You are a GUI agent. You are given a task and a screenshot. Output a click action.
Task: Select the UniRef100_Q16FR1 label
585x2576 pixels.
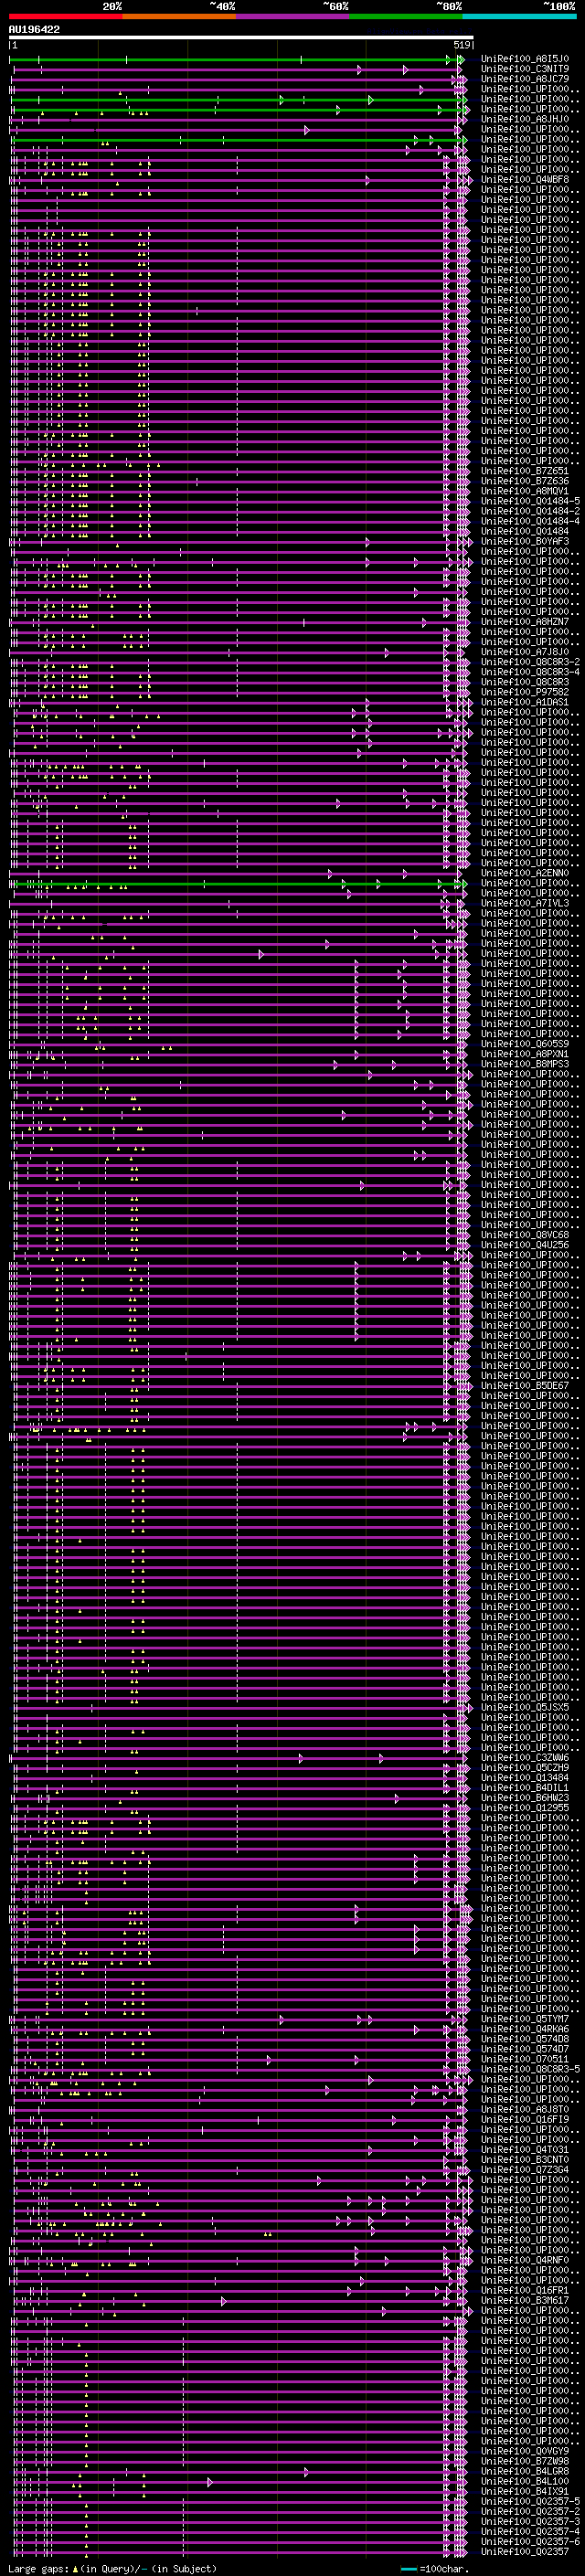coord(525,2290)
